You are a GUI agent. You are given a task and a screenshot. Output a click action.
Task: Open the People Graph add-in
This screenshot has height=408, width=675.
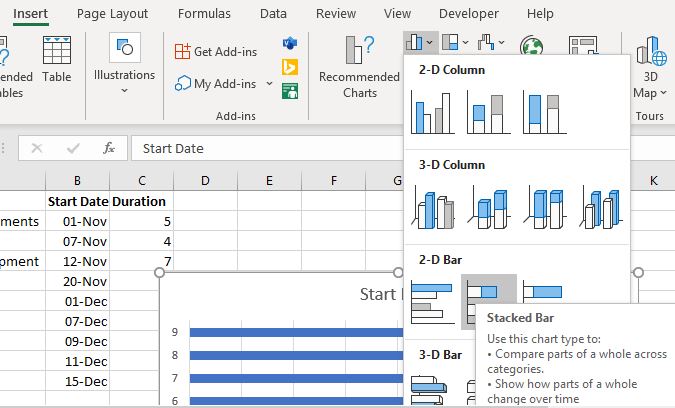pos(291,91)
